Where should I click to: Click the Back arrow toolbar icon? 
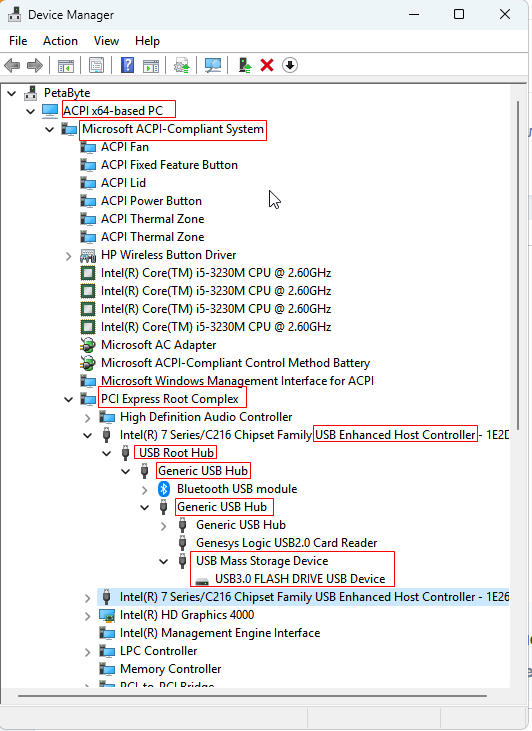click(x=12, y=65)
